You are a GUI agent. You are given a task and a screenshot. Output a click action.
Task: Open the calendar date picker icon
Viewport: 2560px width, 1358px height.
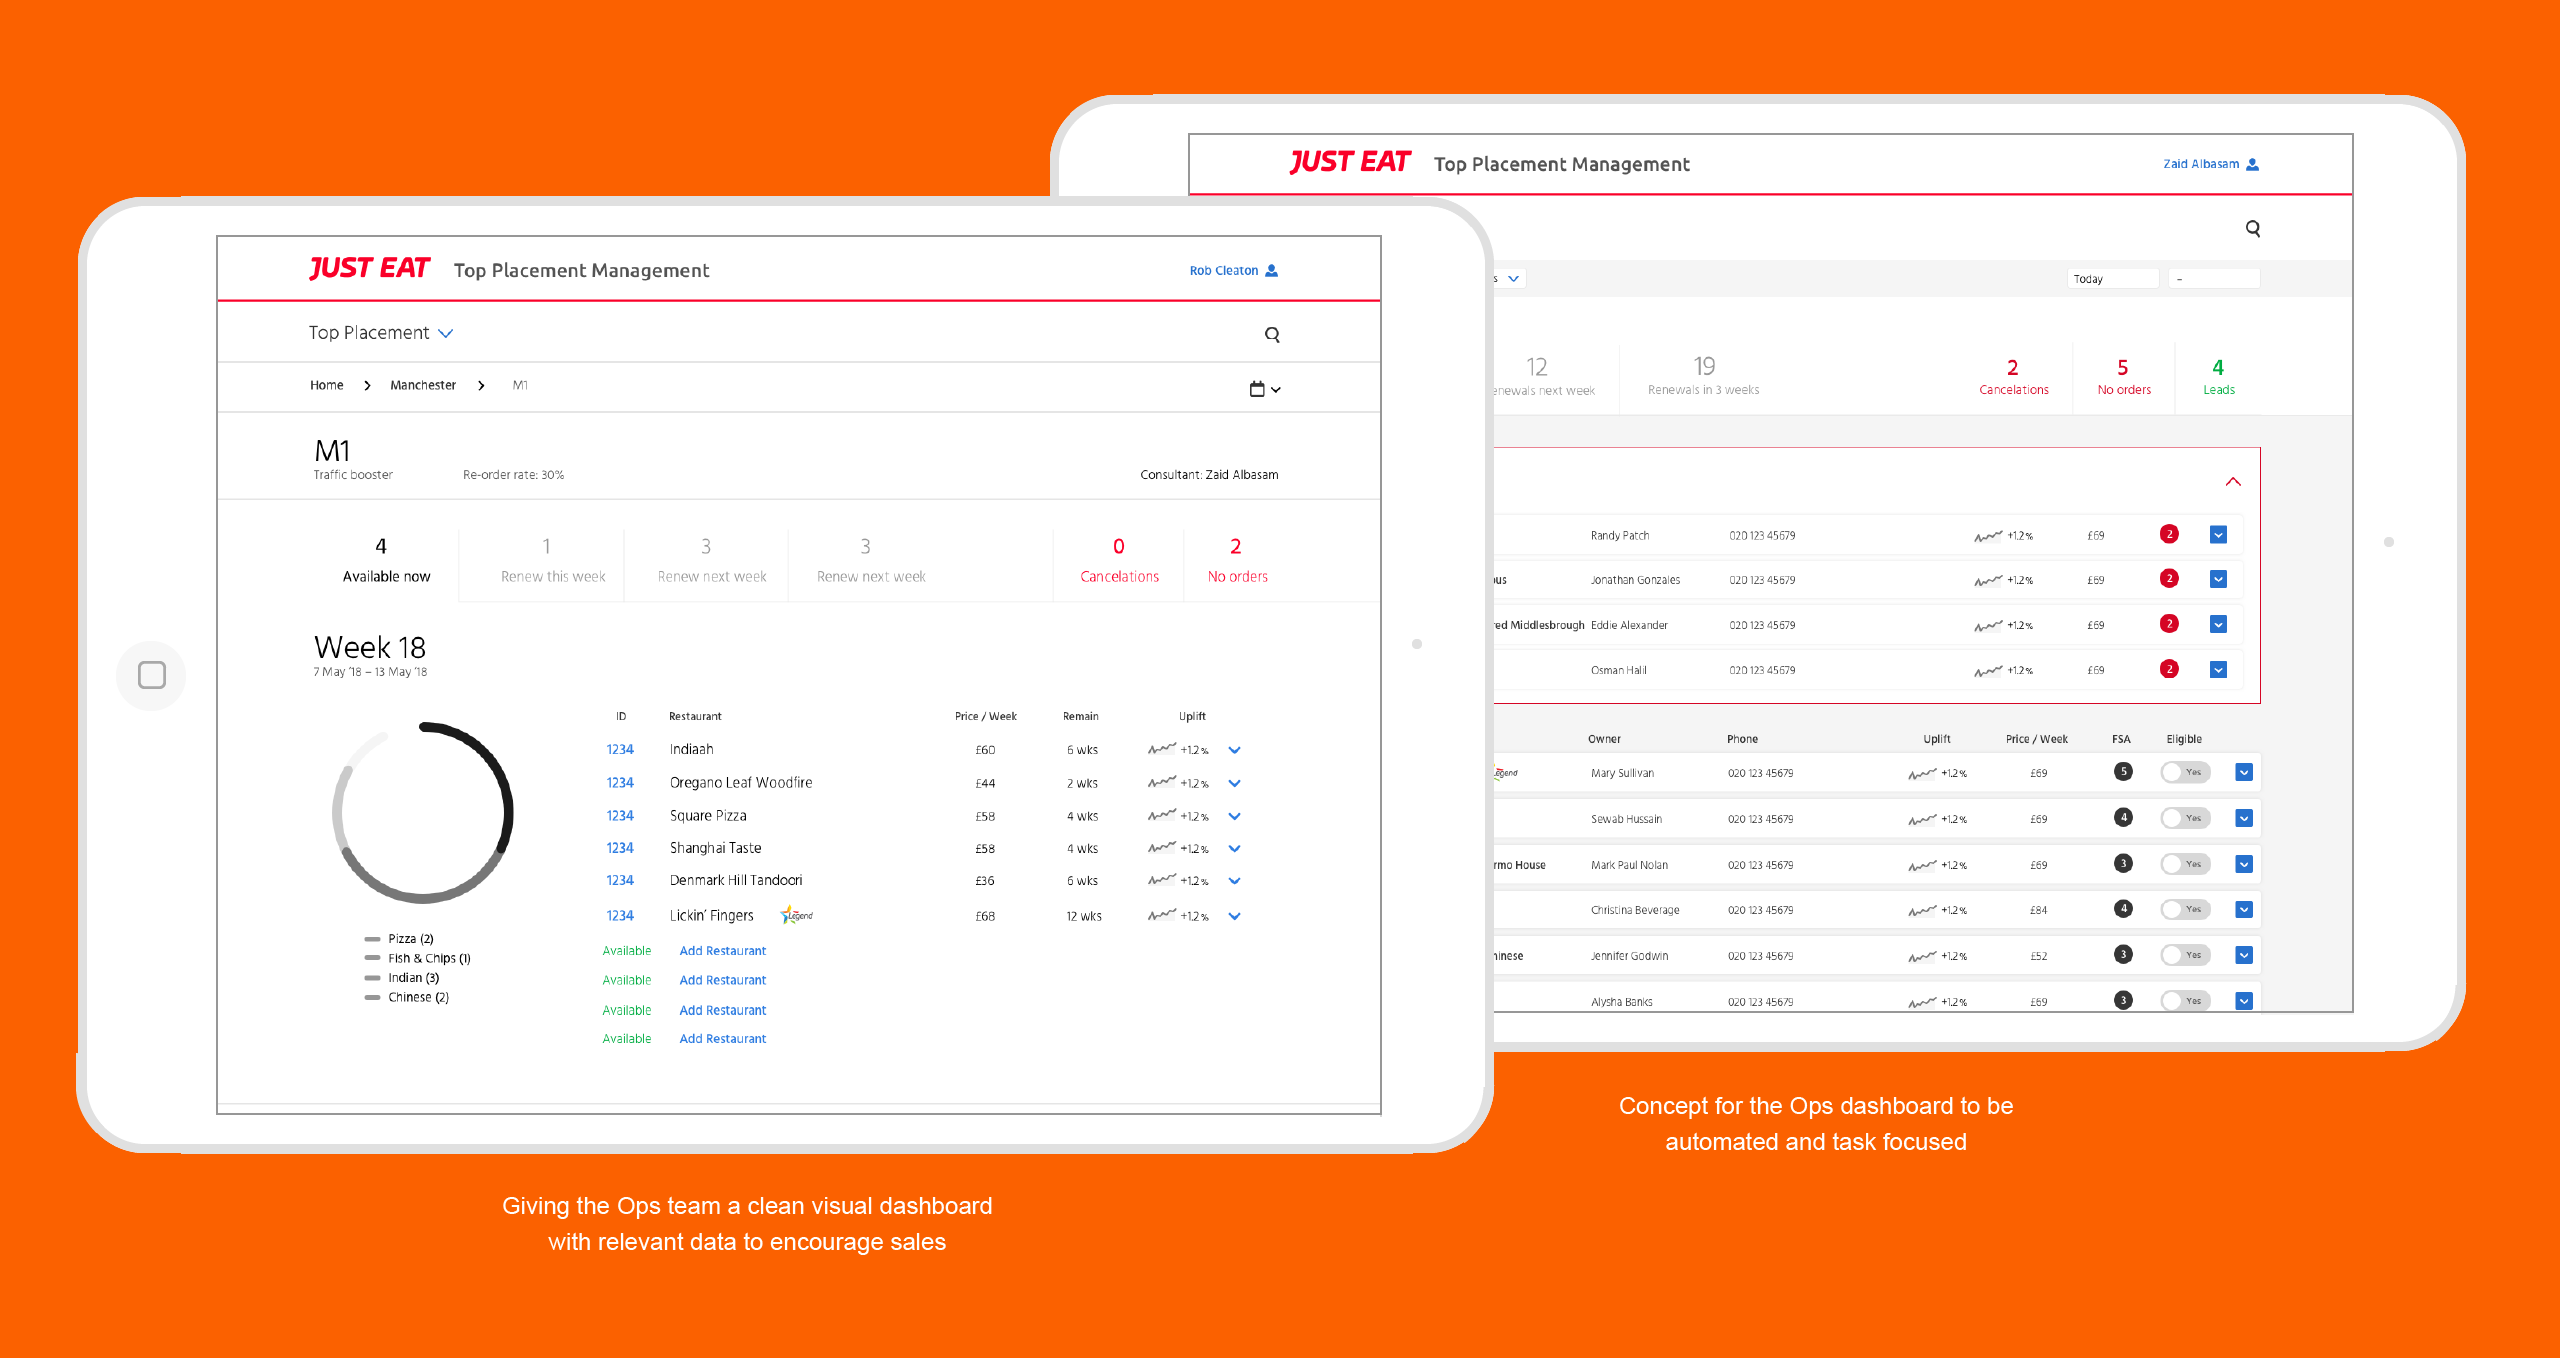click(x=1258, y=389)
